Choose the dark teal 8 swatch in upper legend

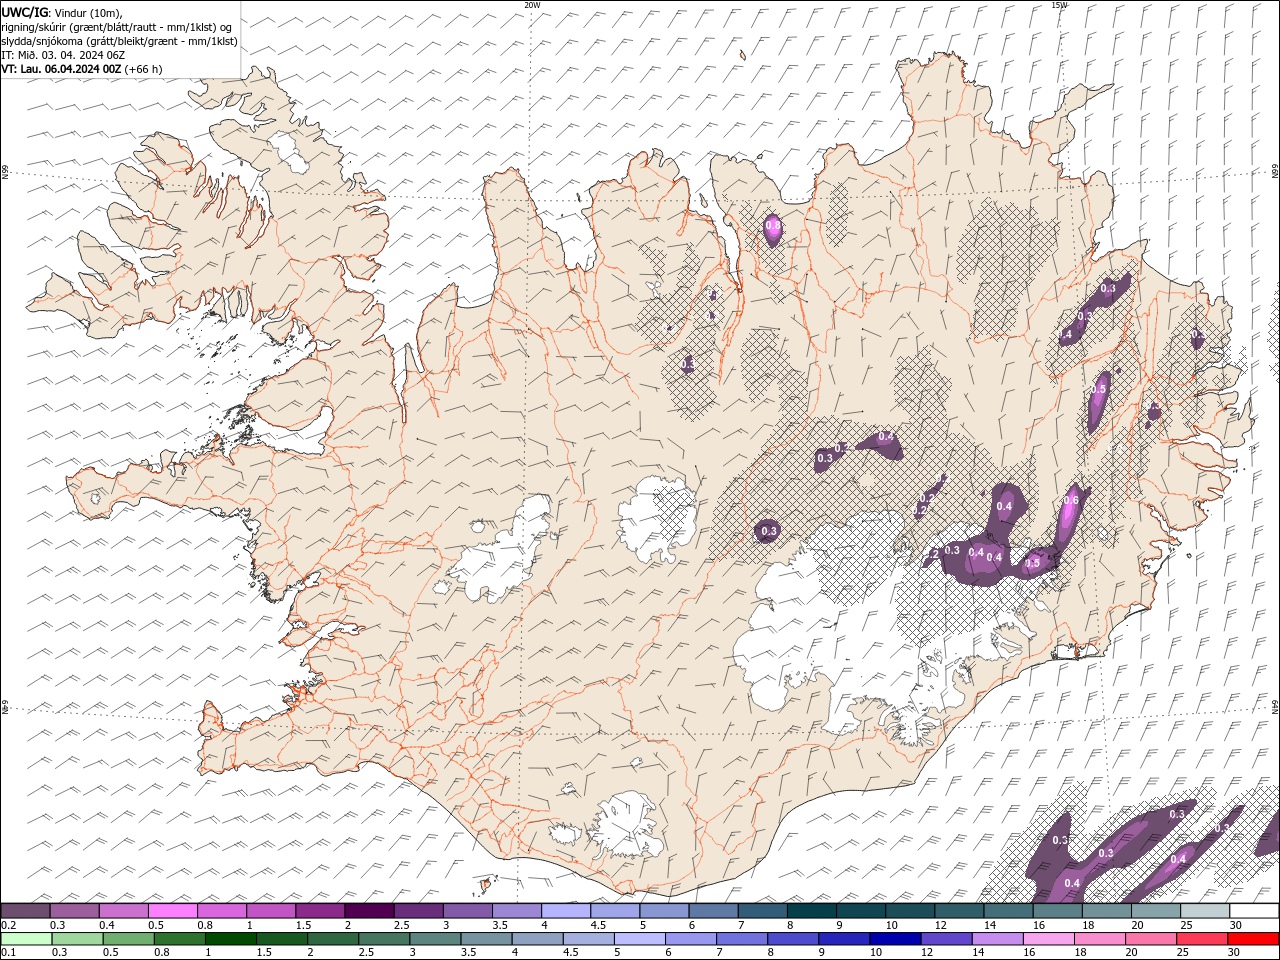tap(812, 911)
